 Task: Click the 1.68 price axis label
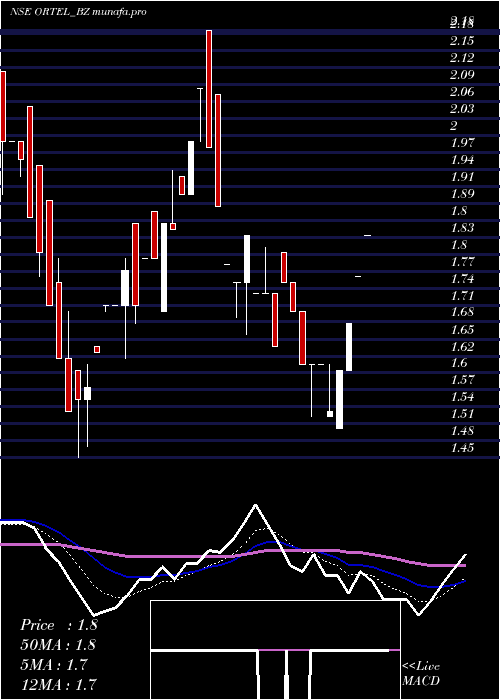click(462, 312)
